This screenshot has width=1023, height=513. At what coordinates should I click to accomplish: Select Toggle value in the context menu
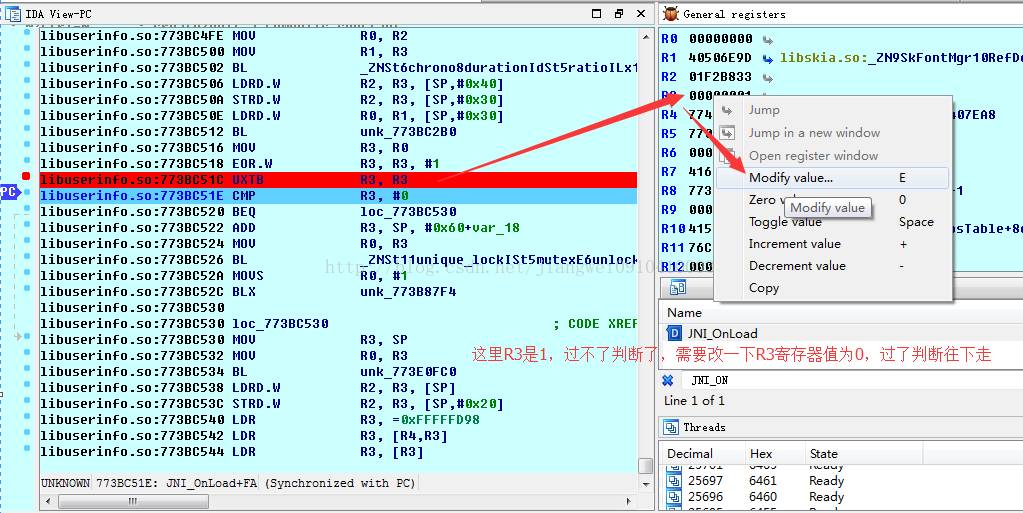(x=832, y=222)
